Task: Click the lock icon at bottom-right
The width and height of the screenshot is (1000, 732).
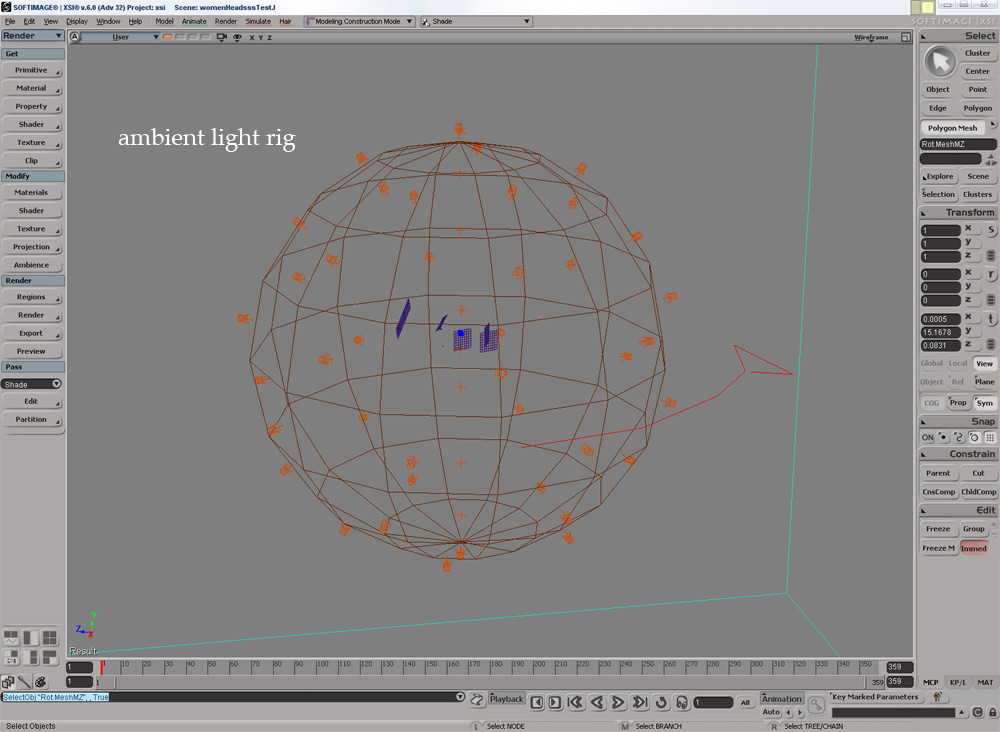Action: tap(992, 712)
